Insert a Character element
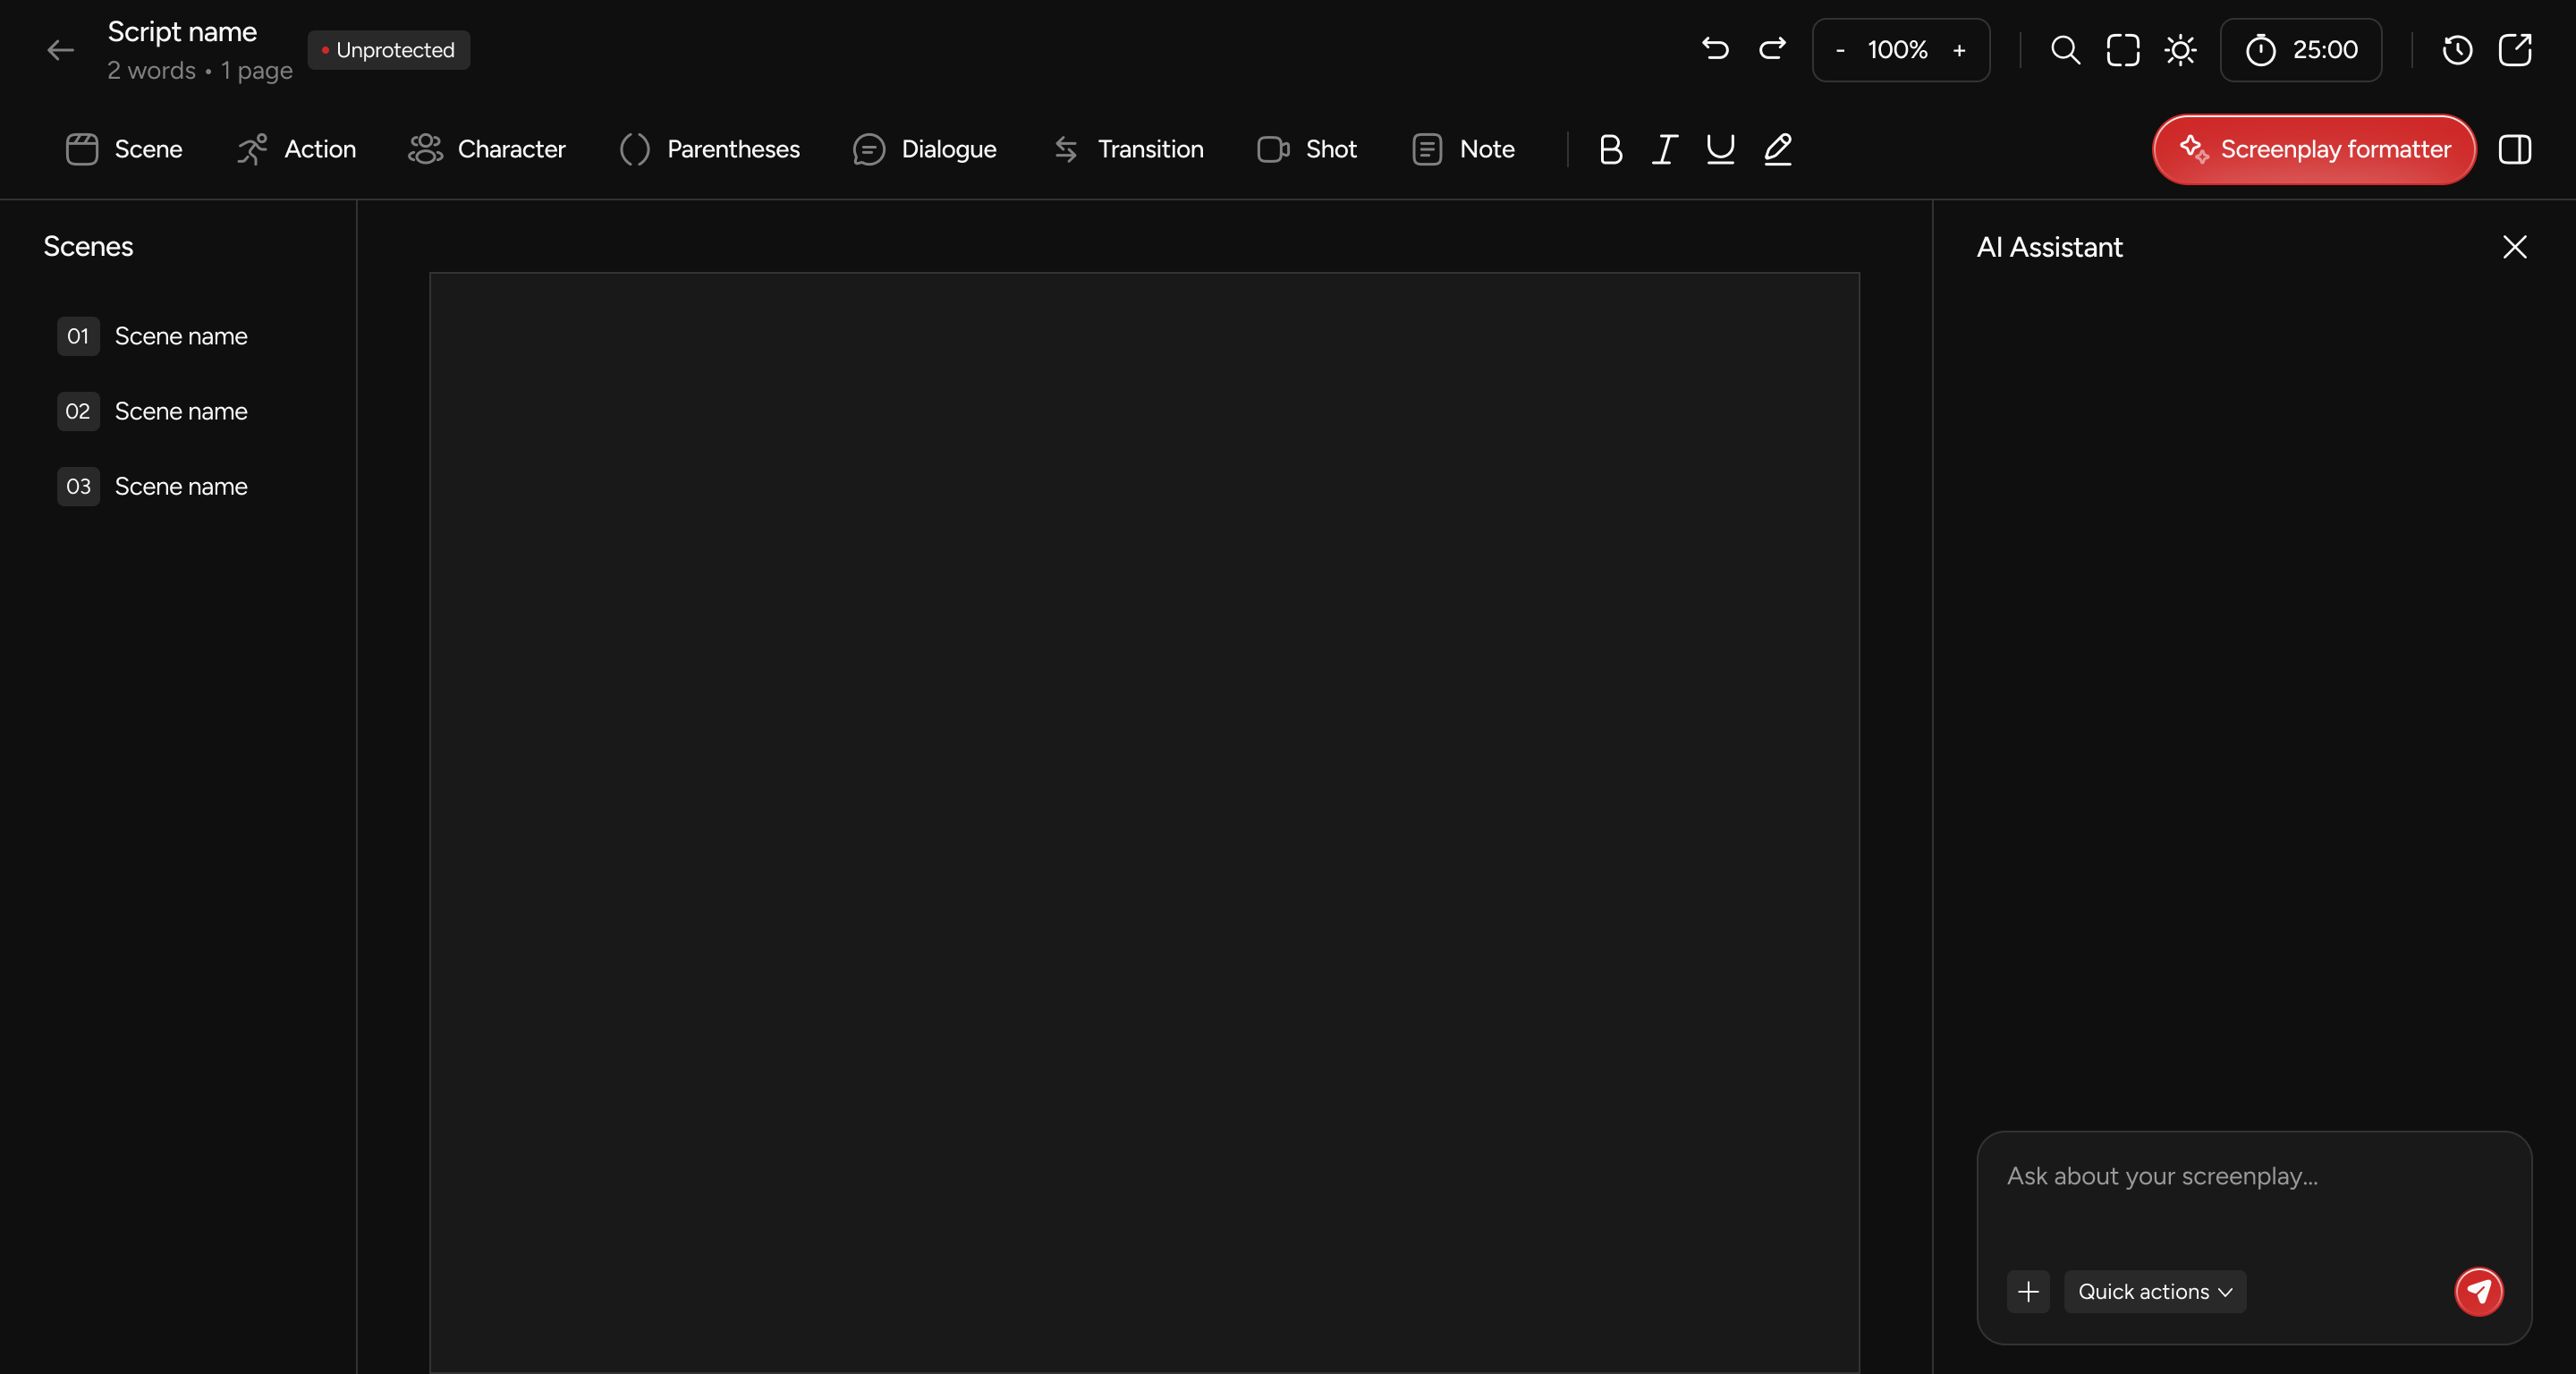Screen dimensions: 2576x1374 tap(487, 150)
